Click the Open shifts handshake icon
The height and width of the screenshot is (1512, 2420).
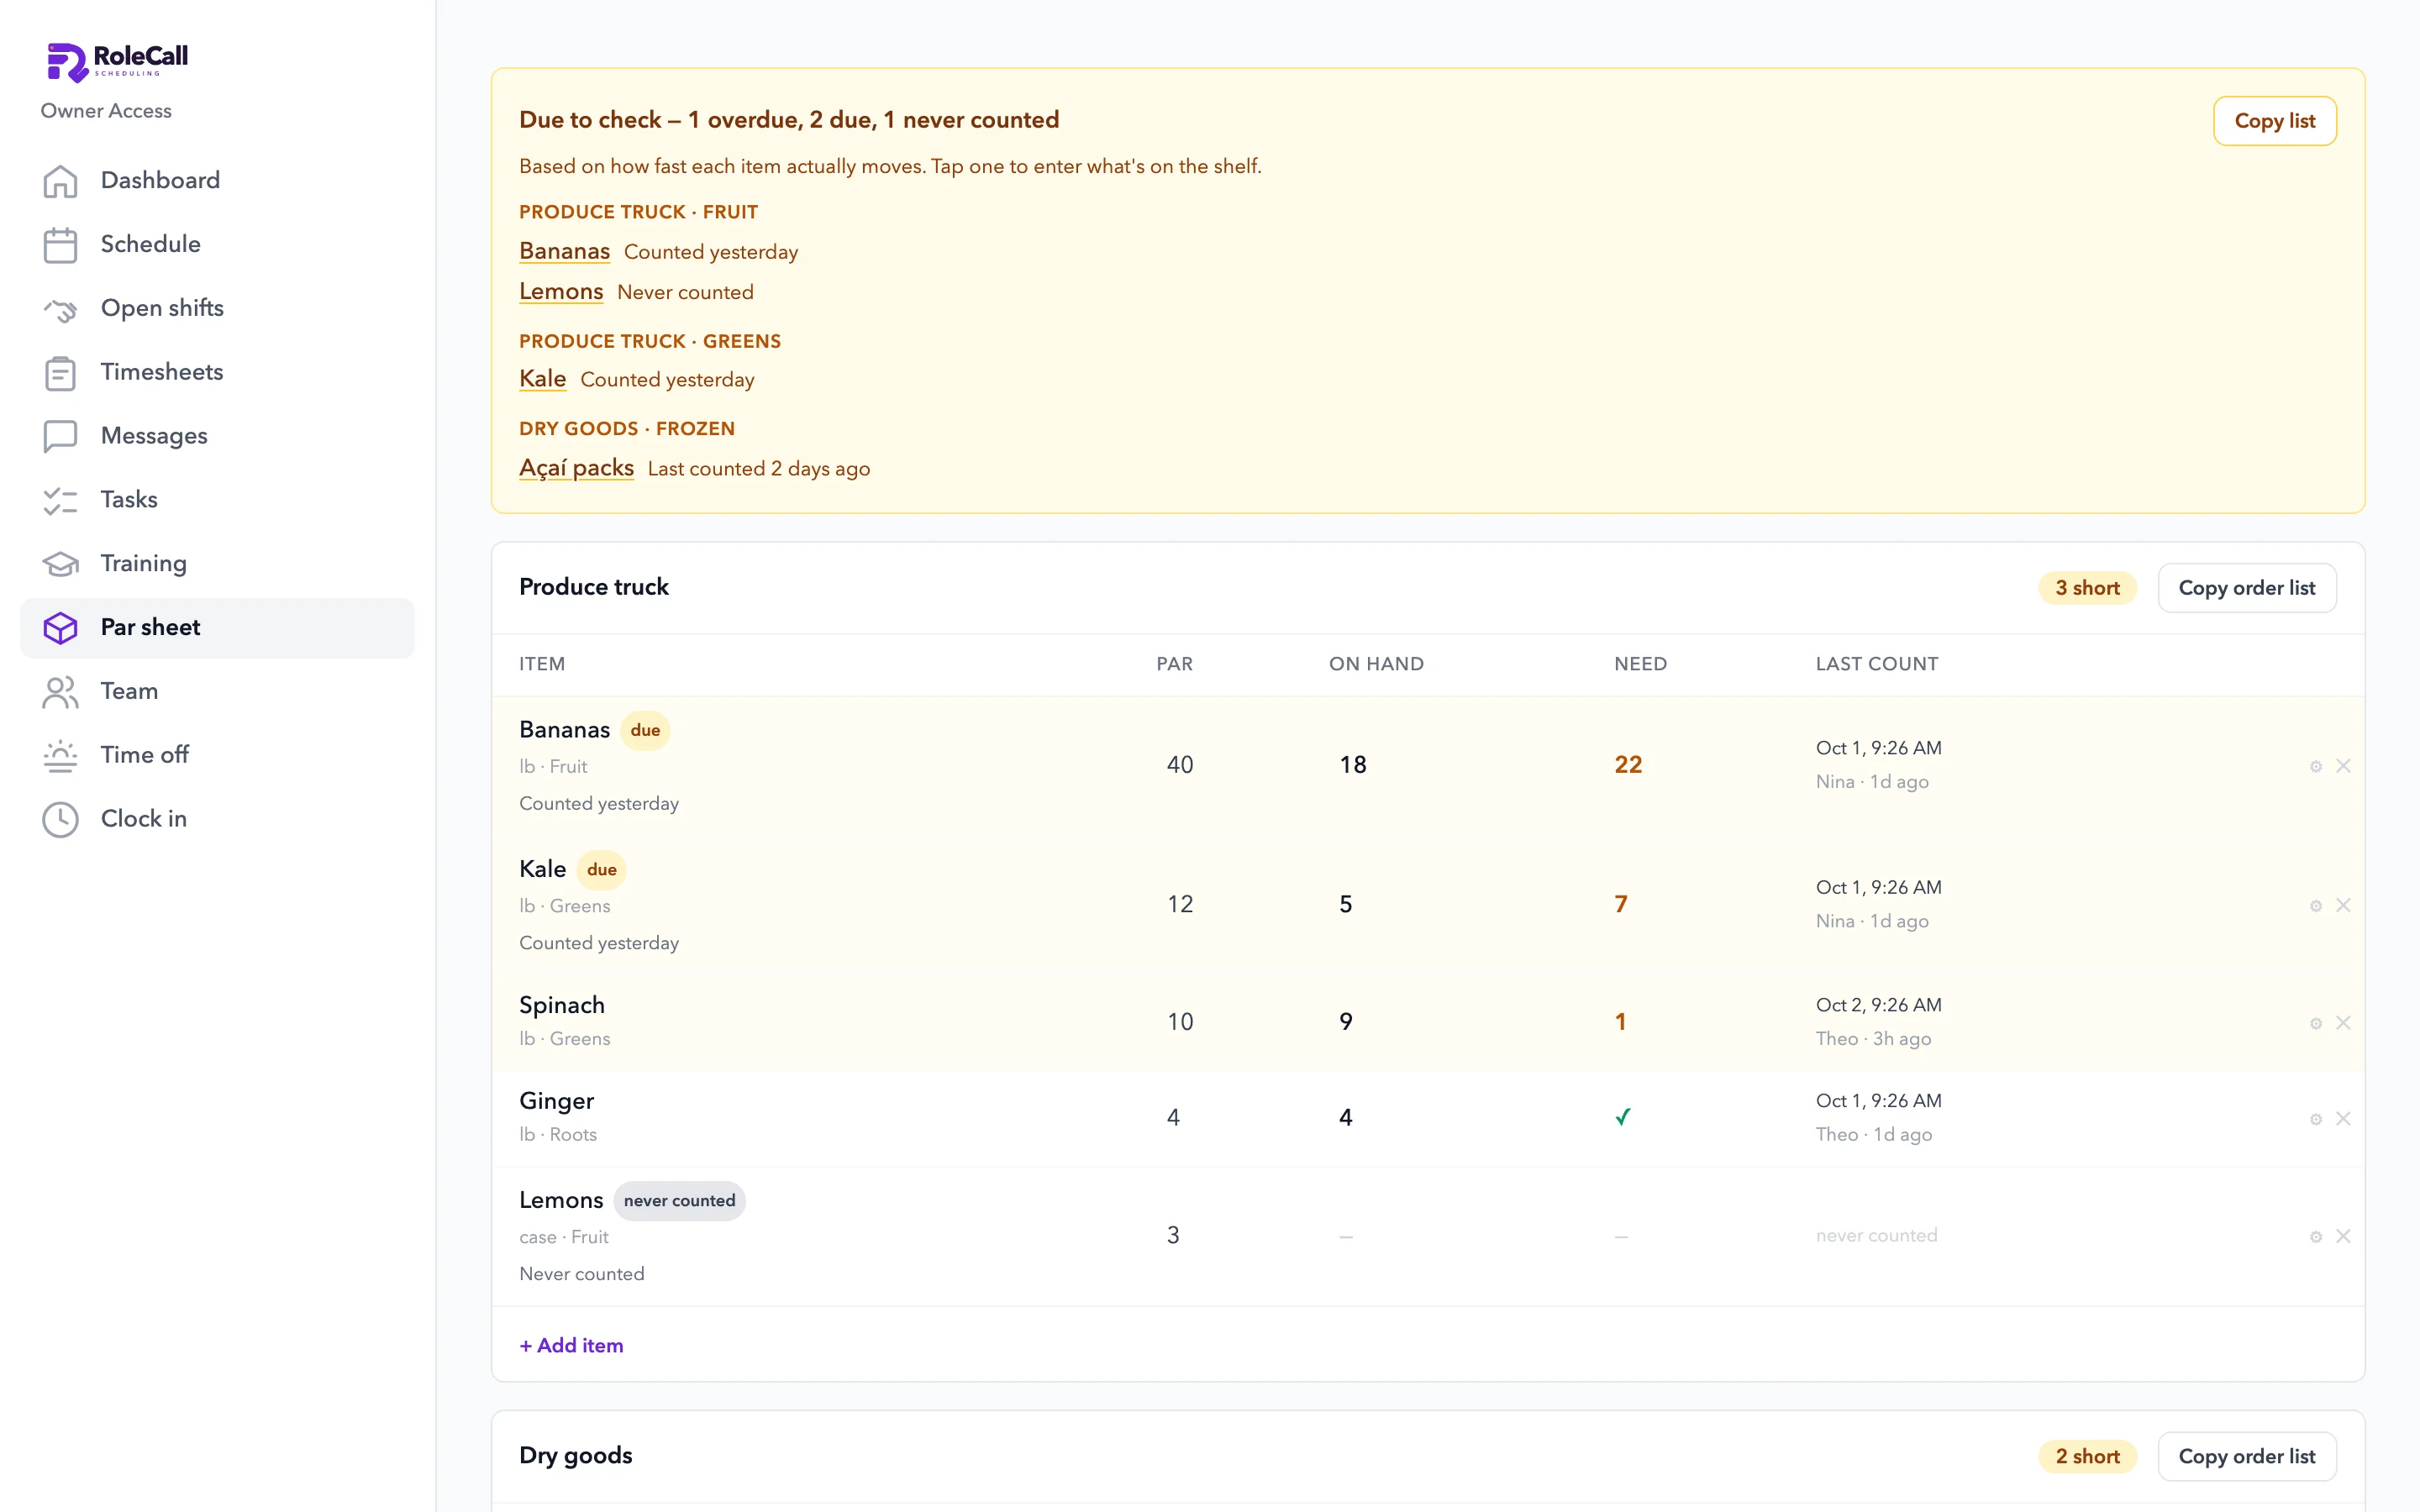[60, 309]
